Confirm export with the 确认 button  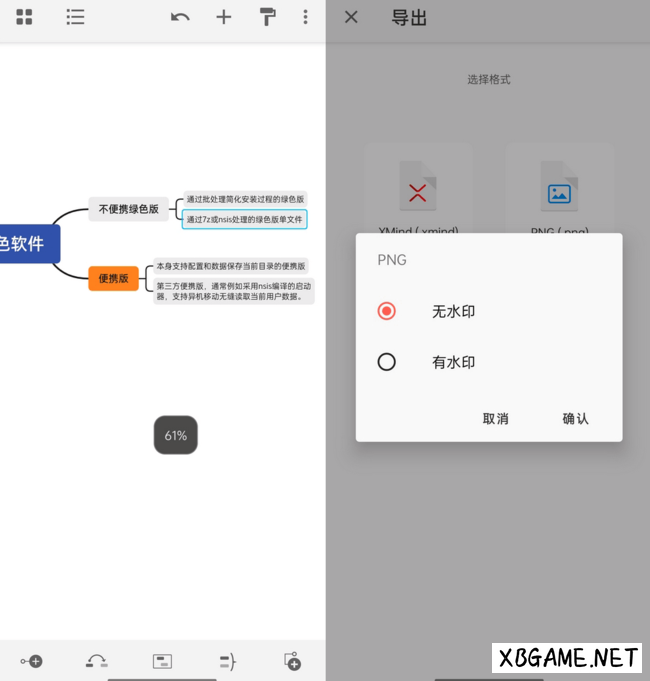pyautogui.click(x=575, y=419)
